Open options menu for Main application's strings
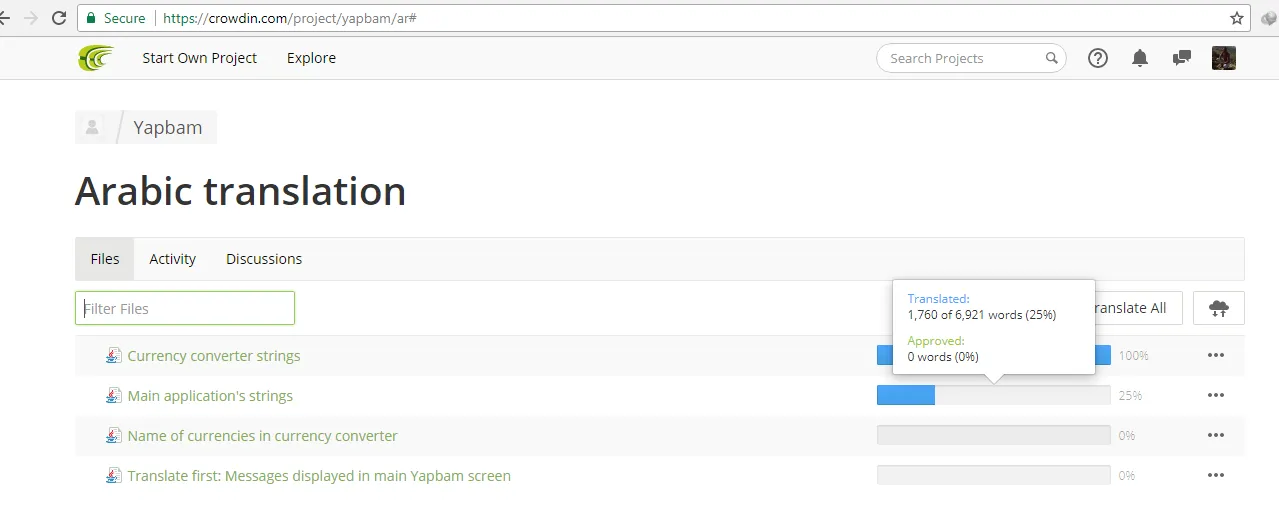The height and width of the screenshot is (519, 1279). (x=1216, y=395)
